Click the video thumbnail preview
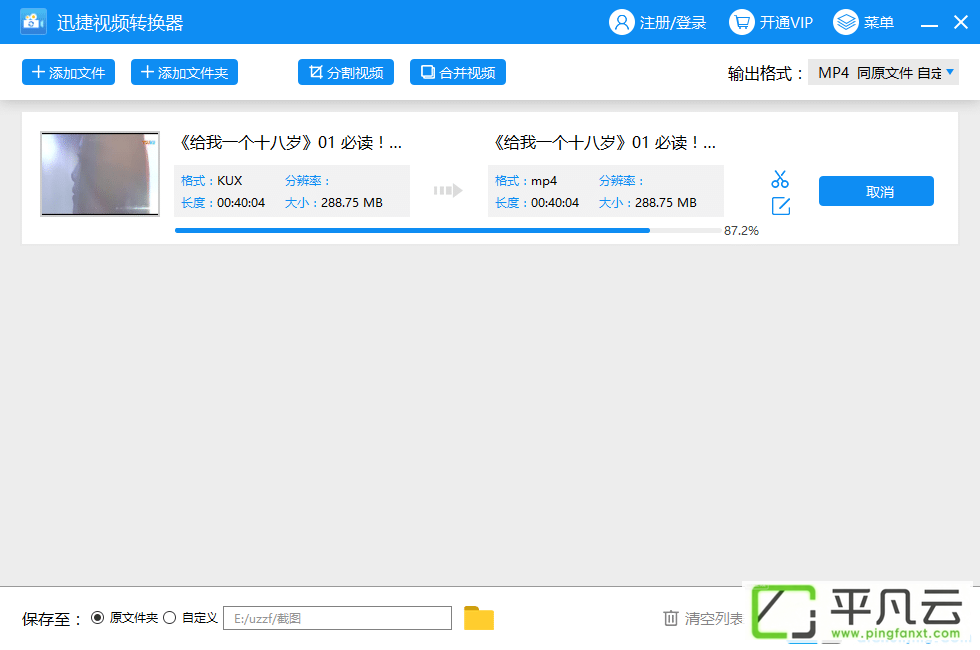The width and height of the screenshot is (980, 650). (x=100, y=174)
